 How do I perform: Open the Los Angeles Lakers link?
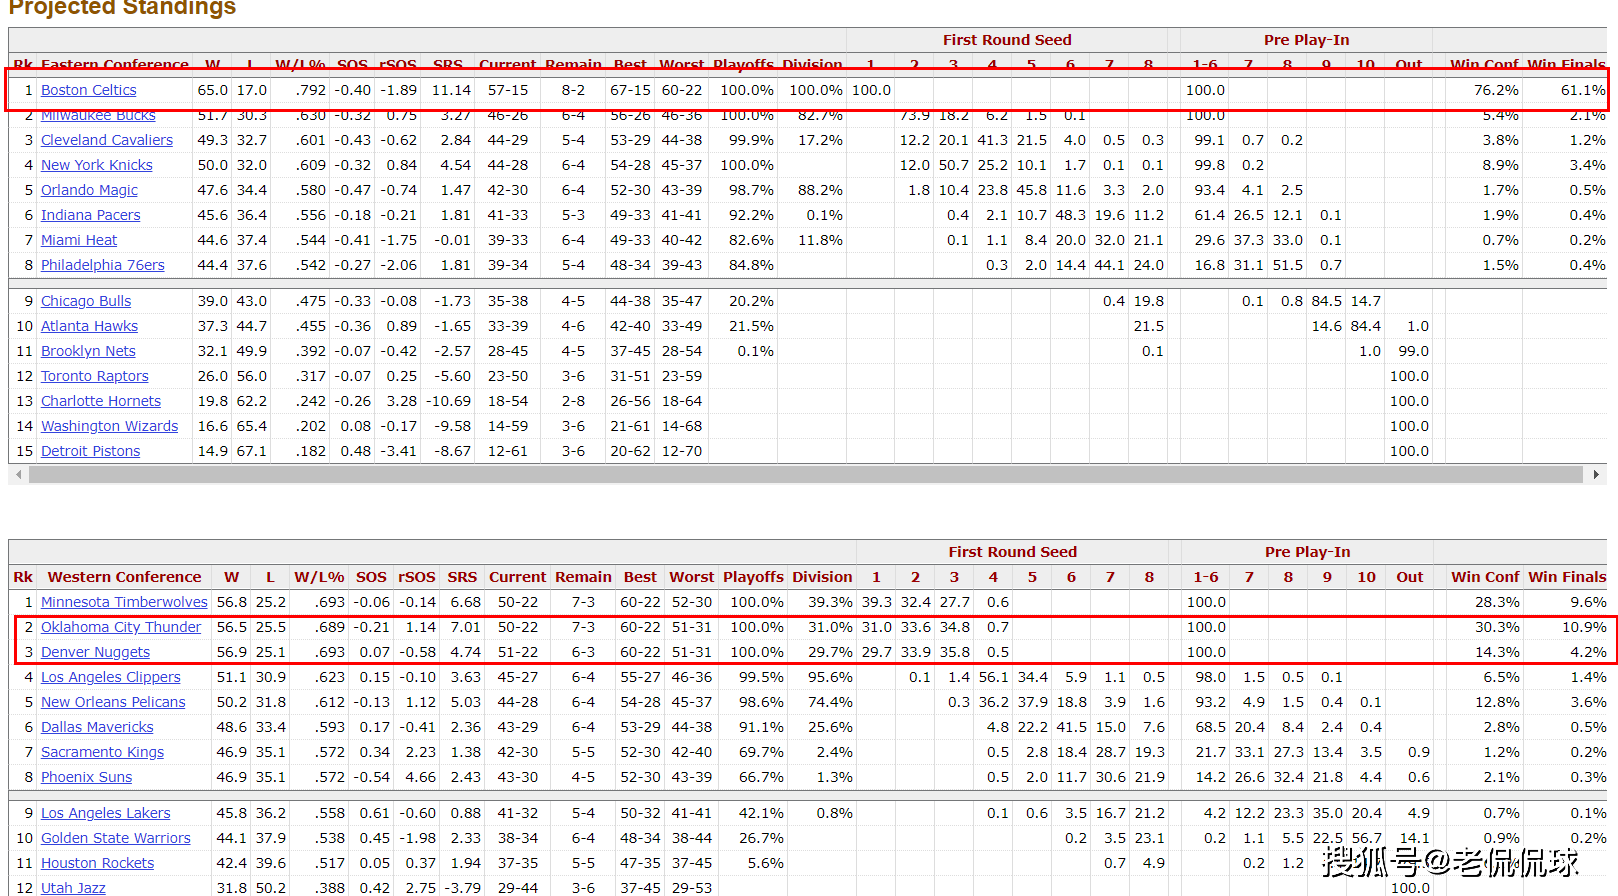[x=105, y=813]
